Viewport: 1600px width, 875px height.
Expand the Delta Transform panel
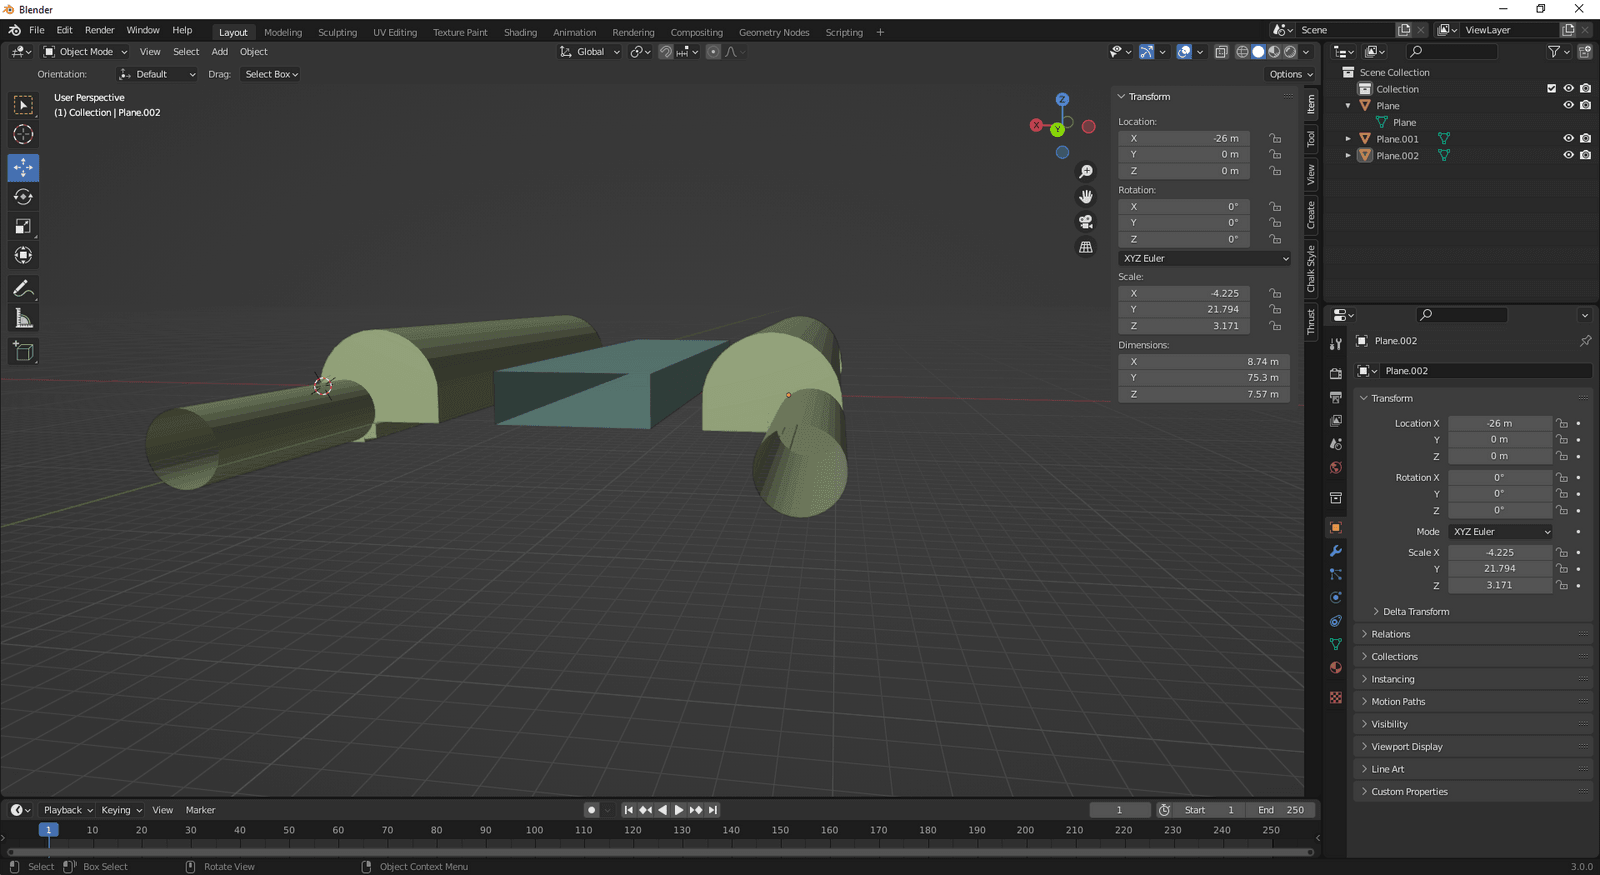click(x=1415, y=612)
